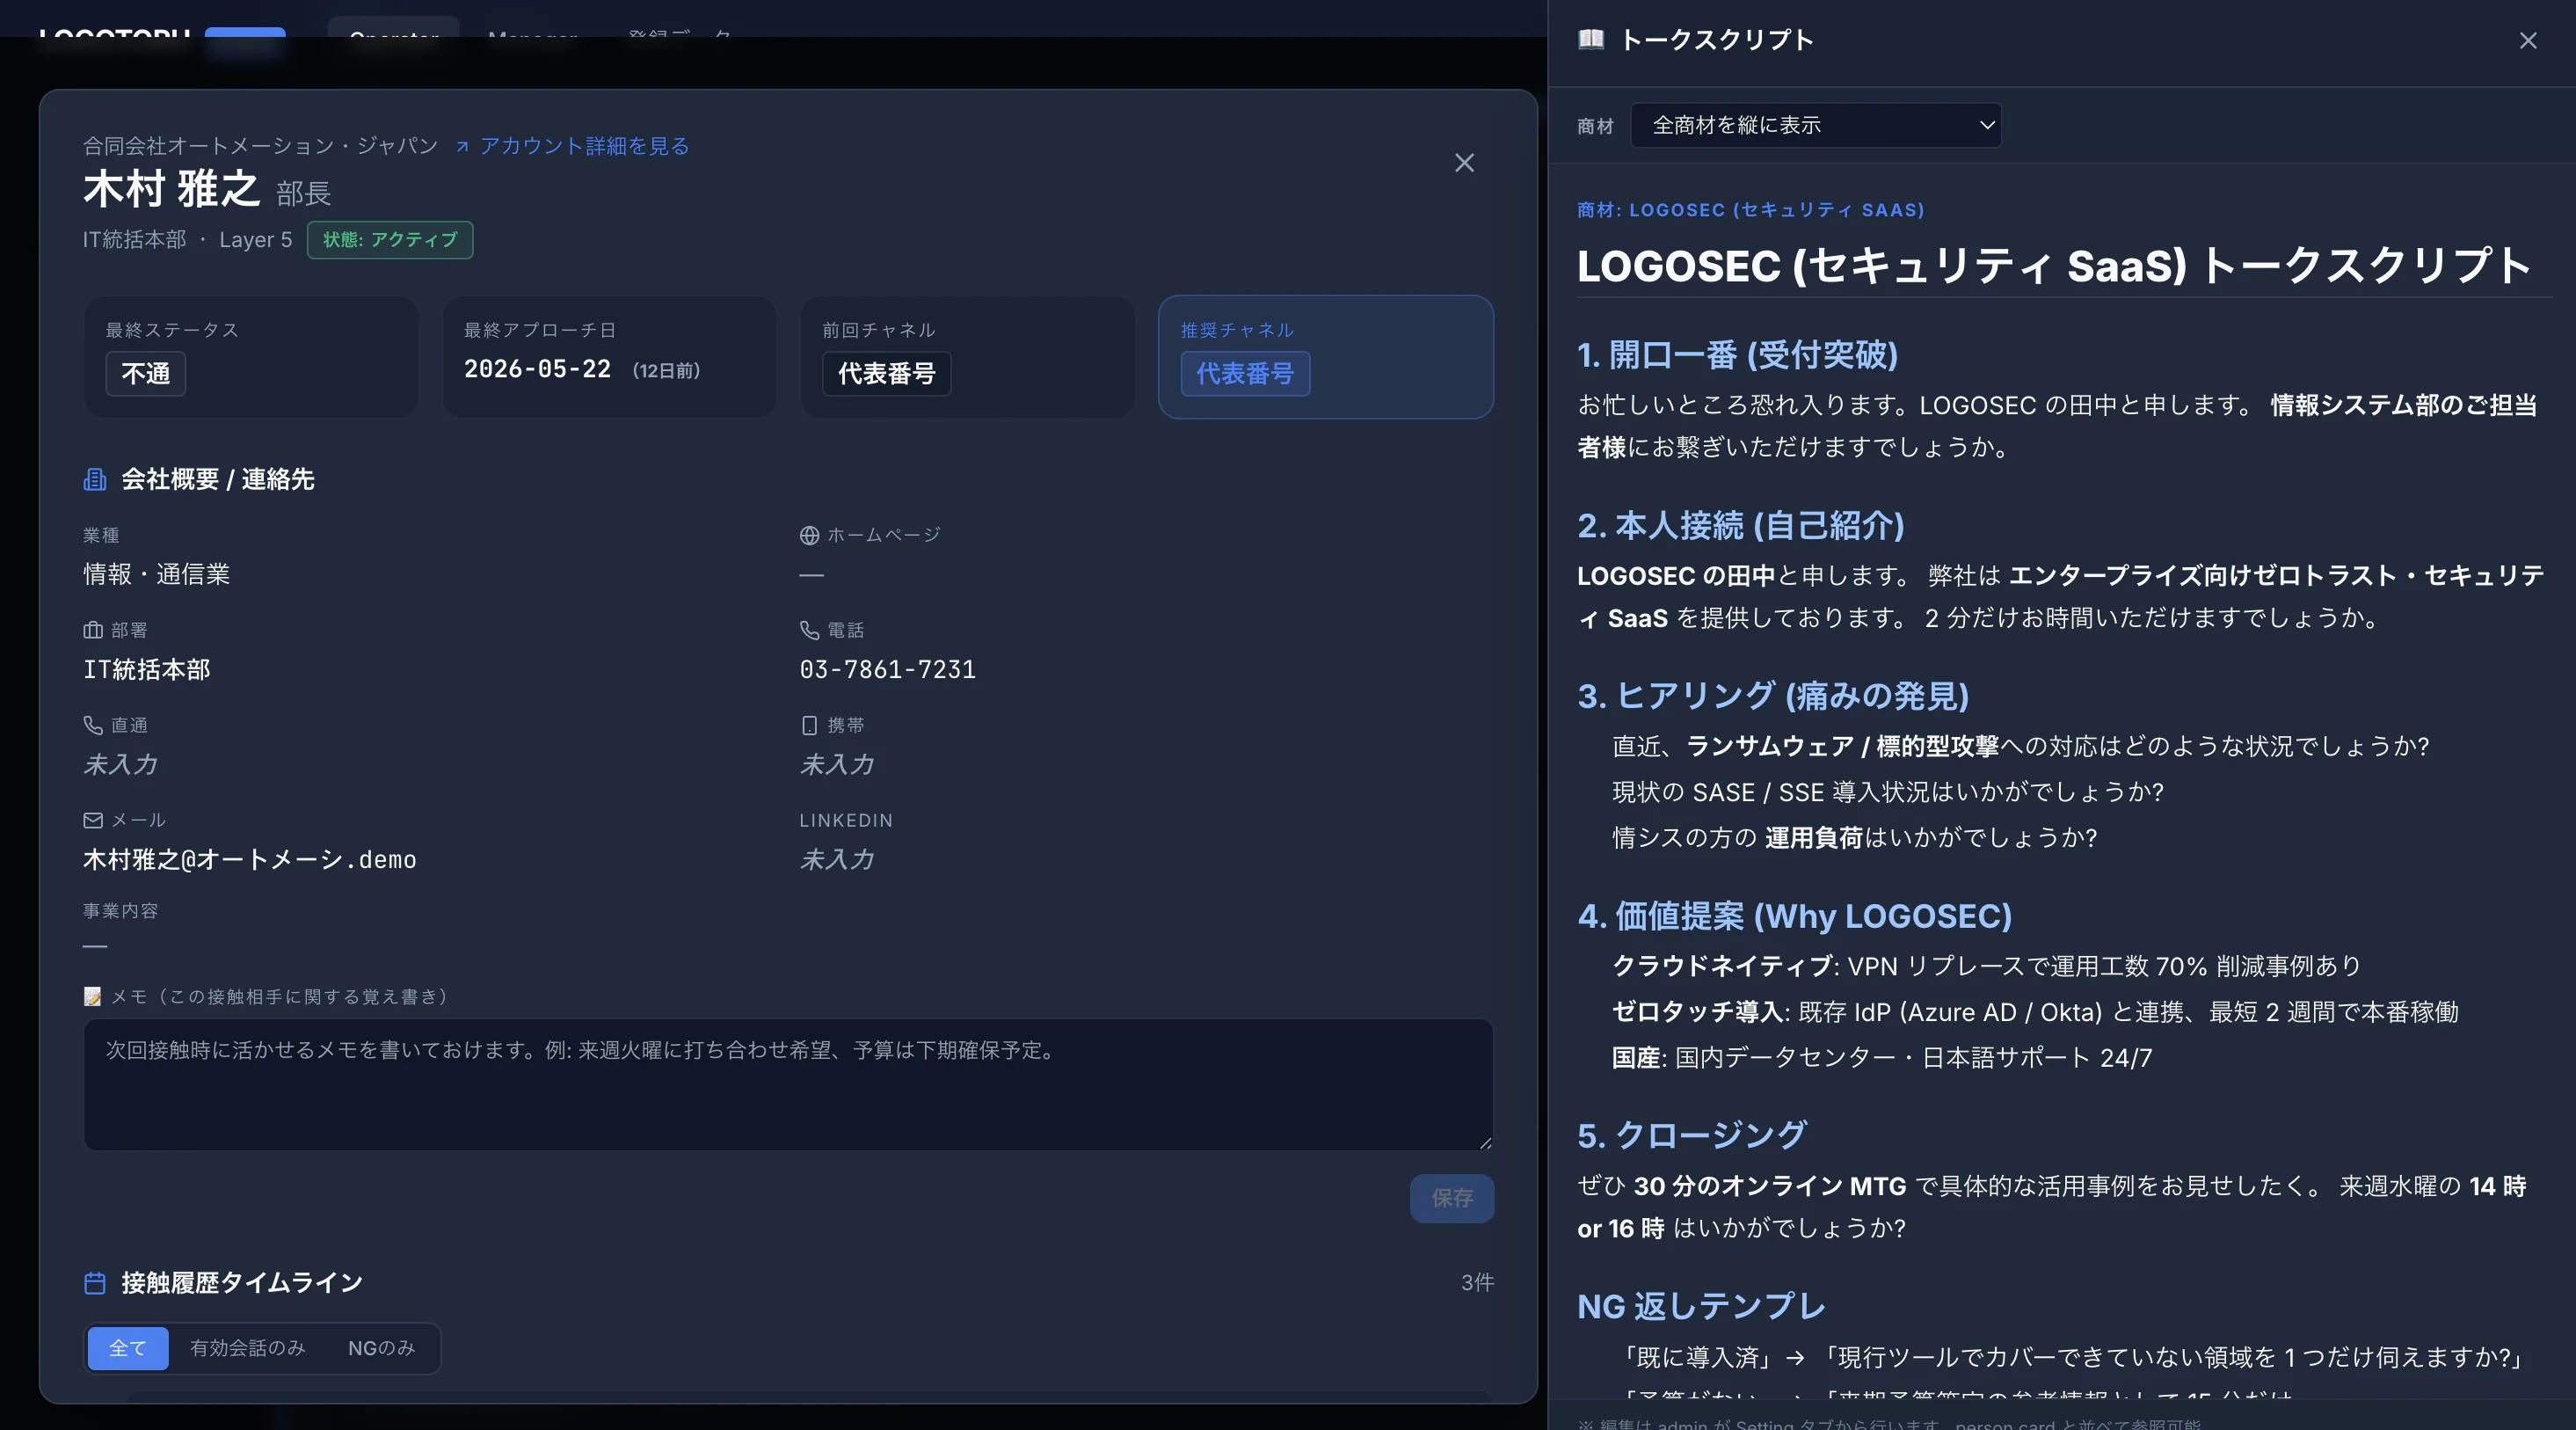Select the 有効会話のみ timeline filter

[247, 1349]
